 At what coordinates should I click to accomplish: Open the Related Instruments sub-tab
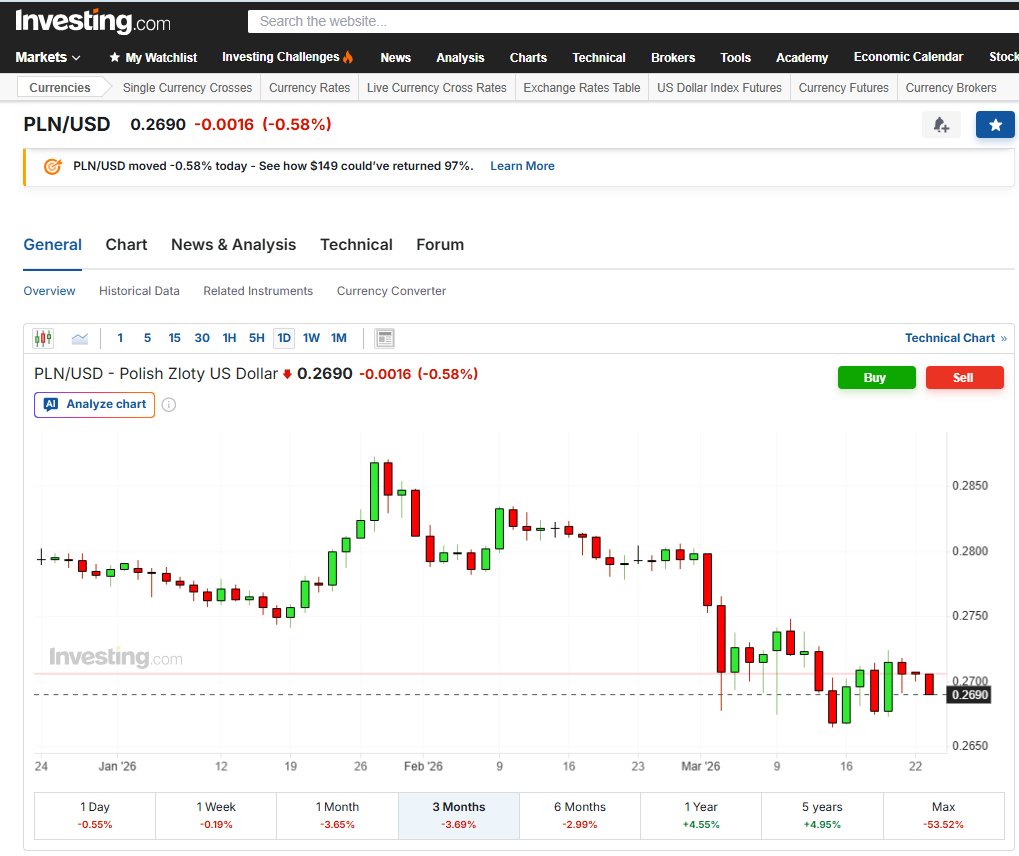pyautogui.click(x=258, y=291)
